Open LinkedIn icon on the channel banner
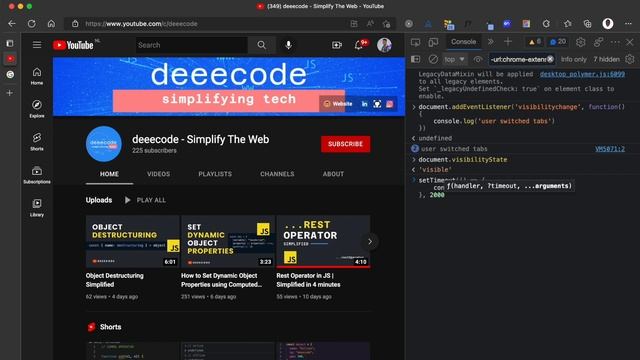640x360 pixels. pyautogui.click(x=364, y=104)
